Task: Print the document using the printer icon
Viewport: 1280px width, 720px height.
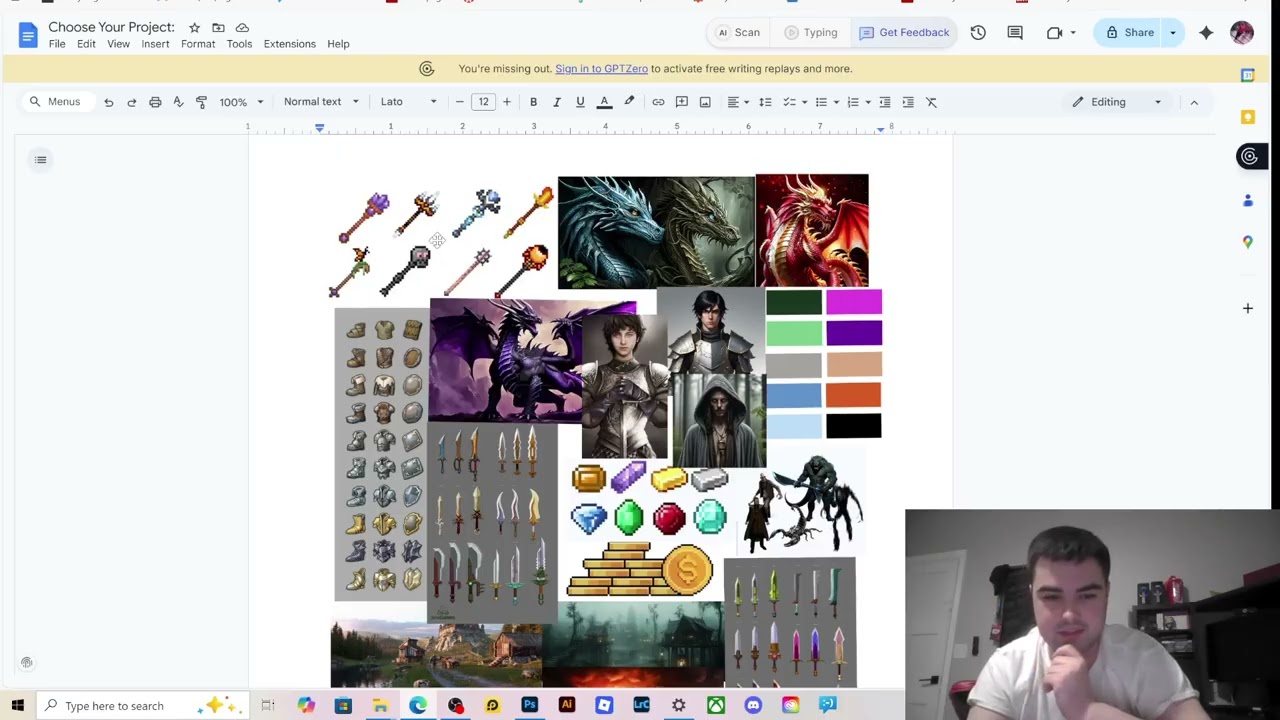Action: point(155,102)
